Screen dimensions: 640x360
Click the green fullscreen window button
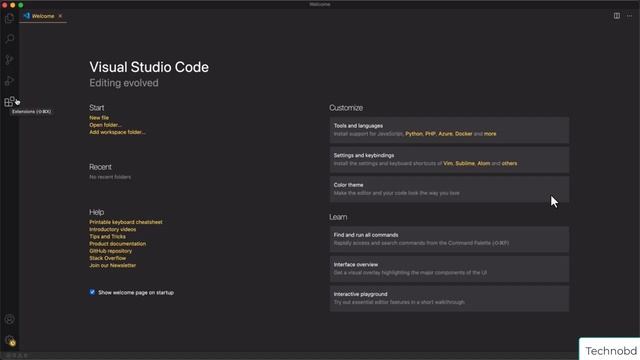coord(21,5)
